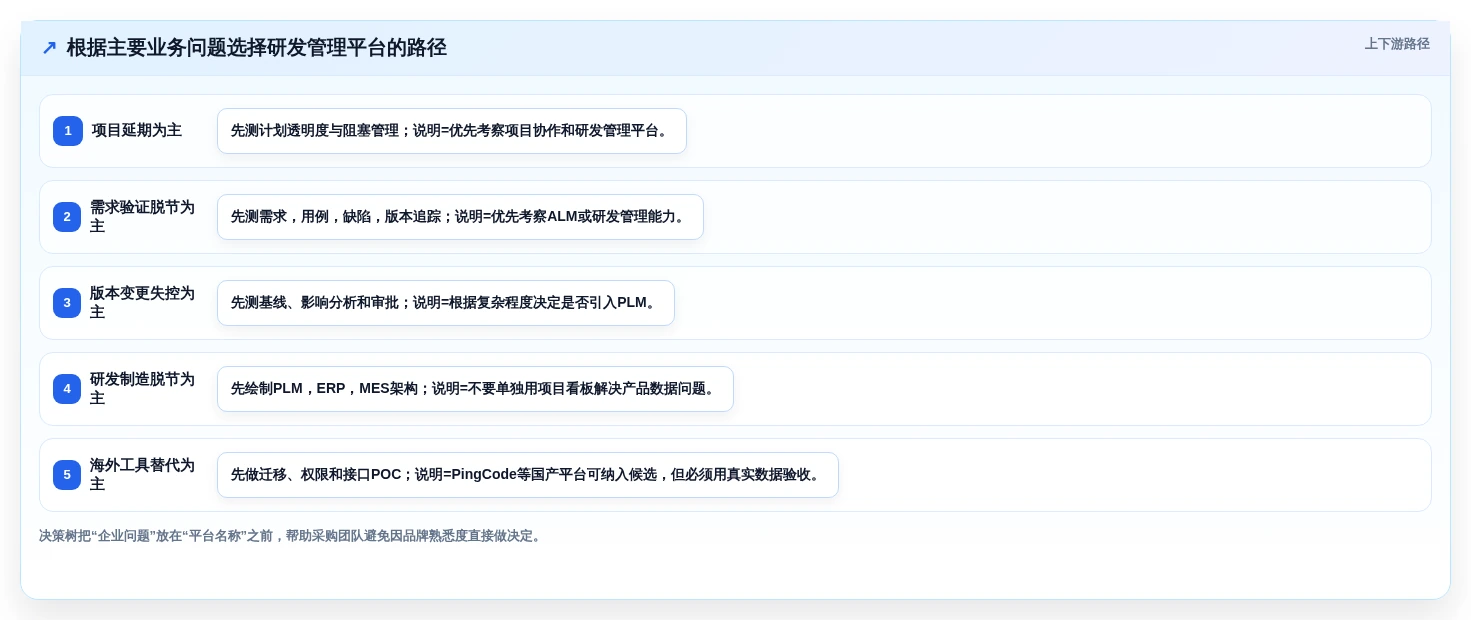Click the 项目延期为主 label
The height and width of the screenshot is (620, 1471).
tap(137, 131)
